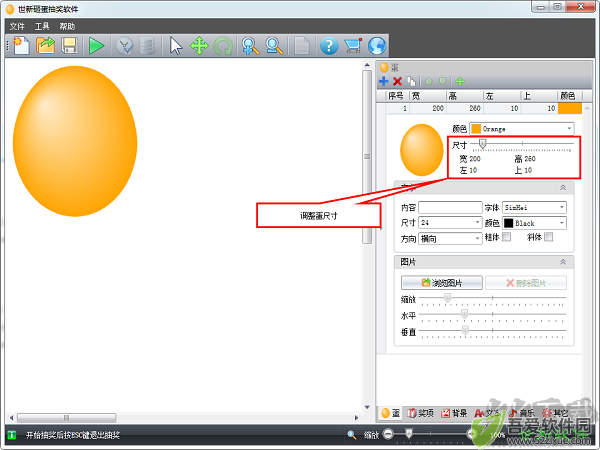
Task: Click the grey document toolbar icon
Action: point(302,46)
